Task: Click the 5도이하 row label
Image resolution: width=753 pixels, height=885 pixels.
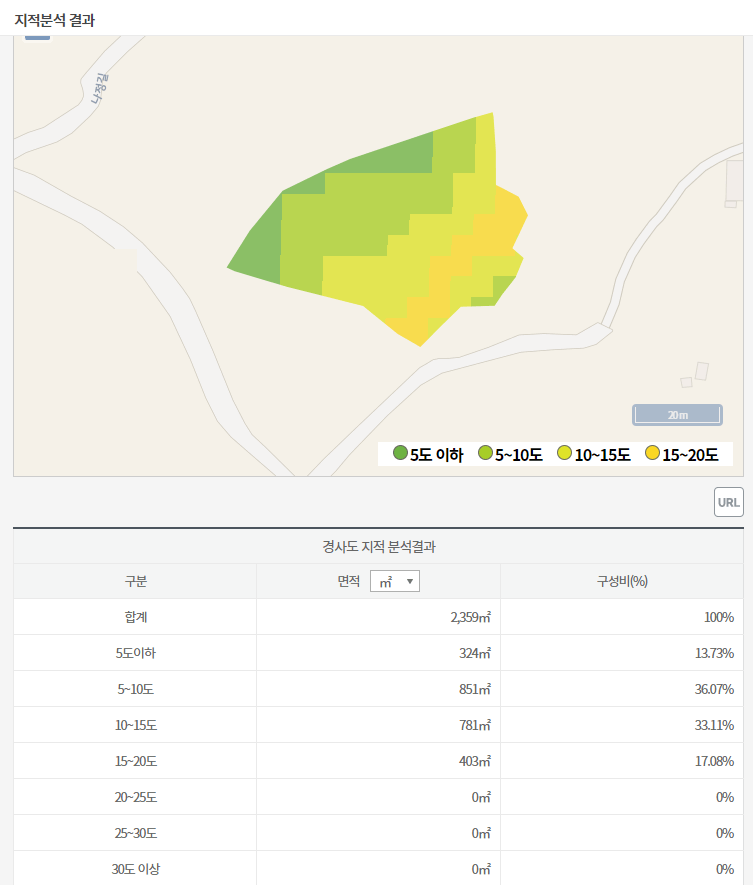Action: pos(135,653)
